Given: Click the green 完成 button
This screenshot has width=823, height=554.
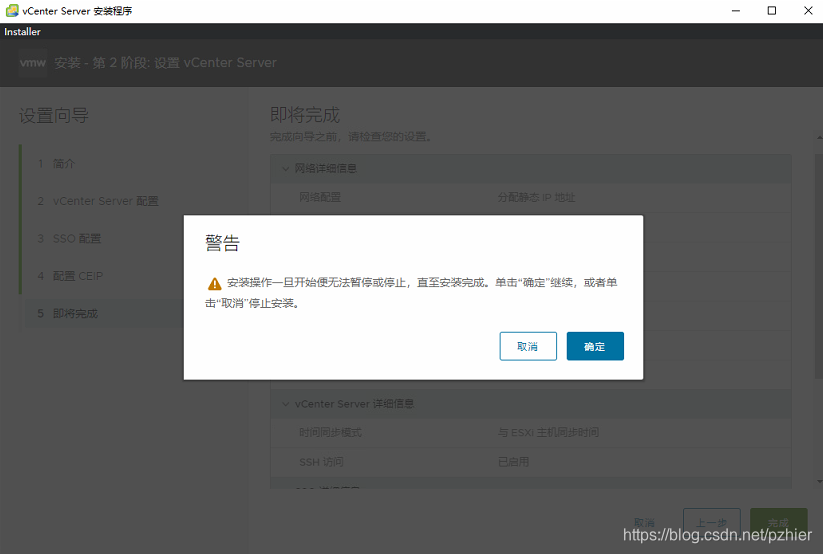Looking at the screenshot, I should (778, 522).
